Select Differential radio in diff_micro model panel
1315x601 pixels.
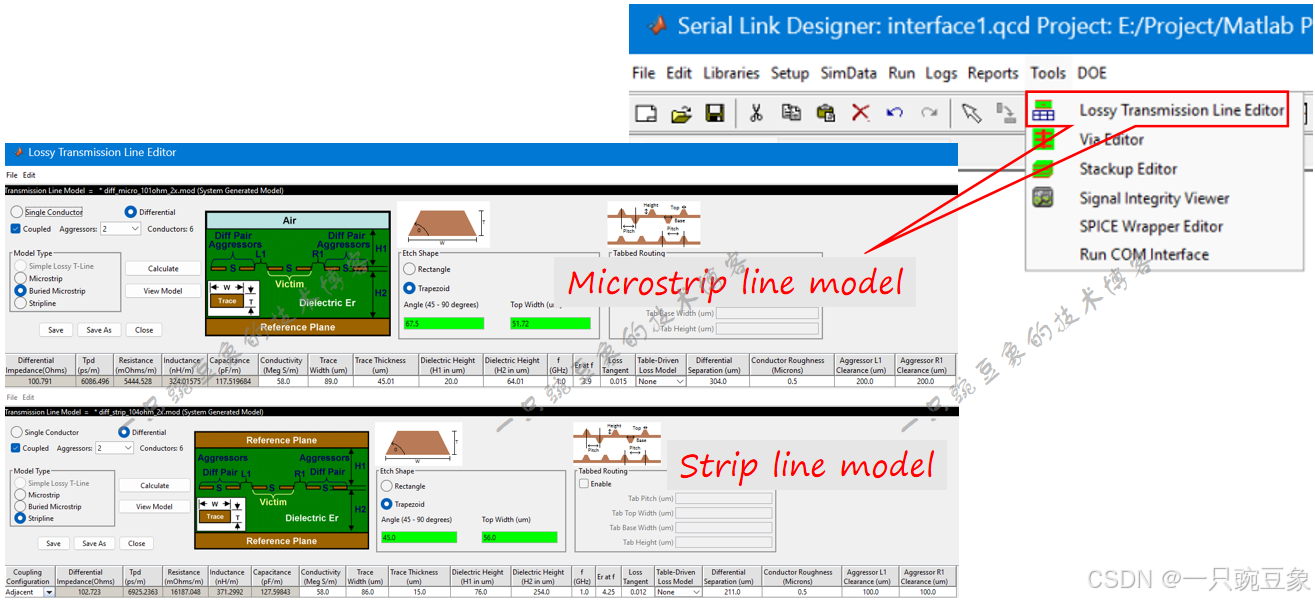(x=131, y=212)
